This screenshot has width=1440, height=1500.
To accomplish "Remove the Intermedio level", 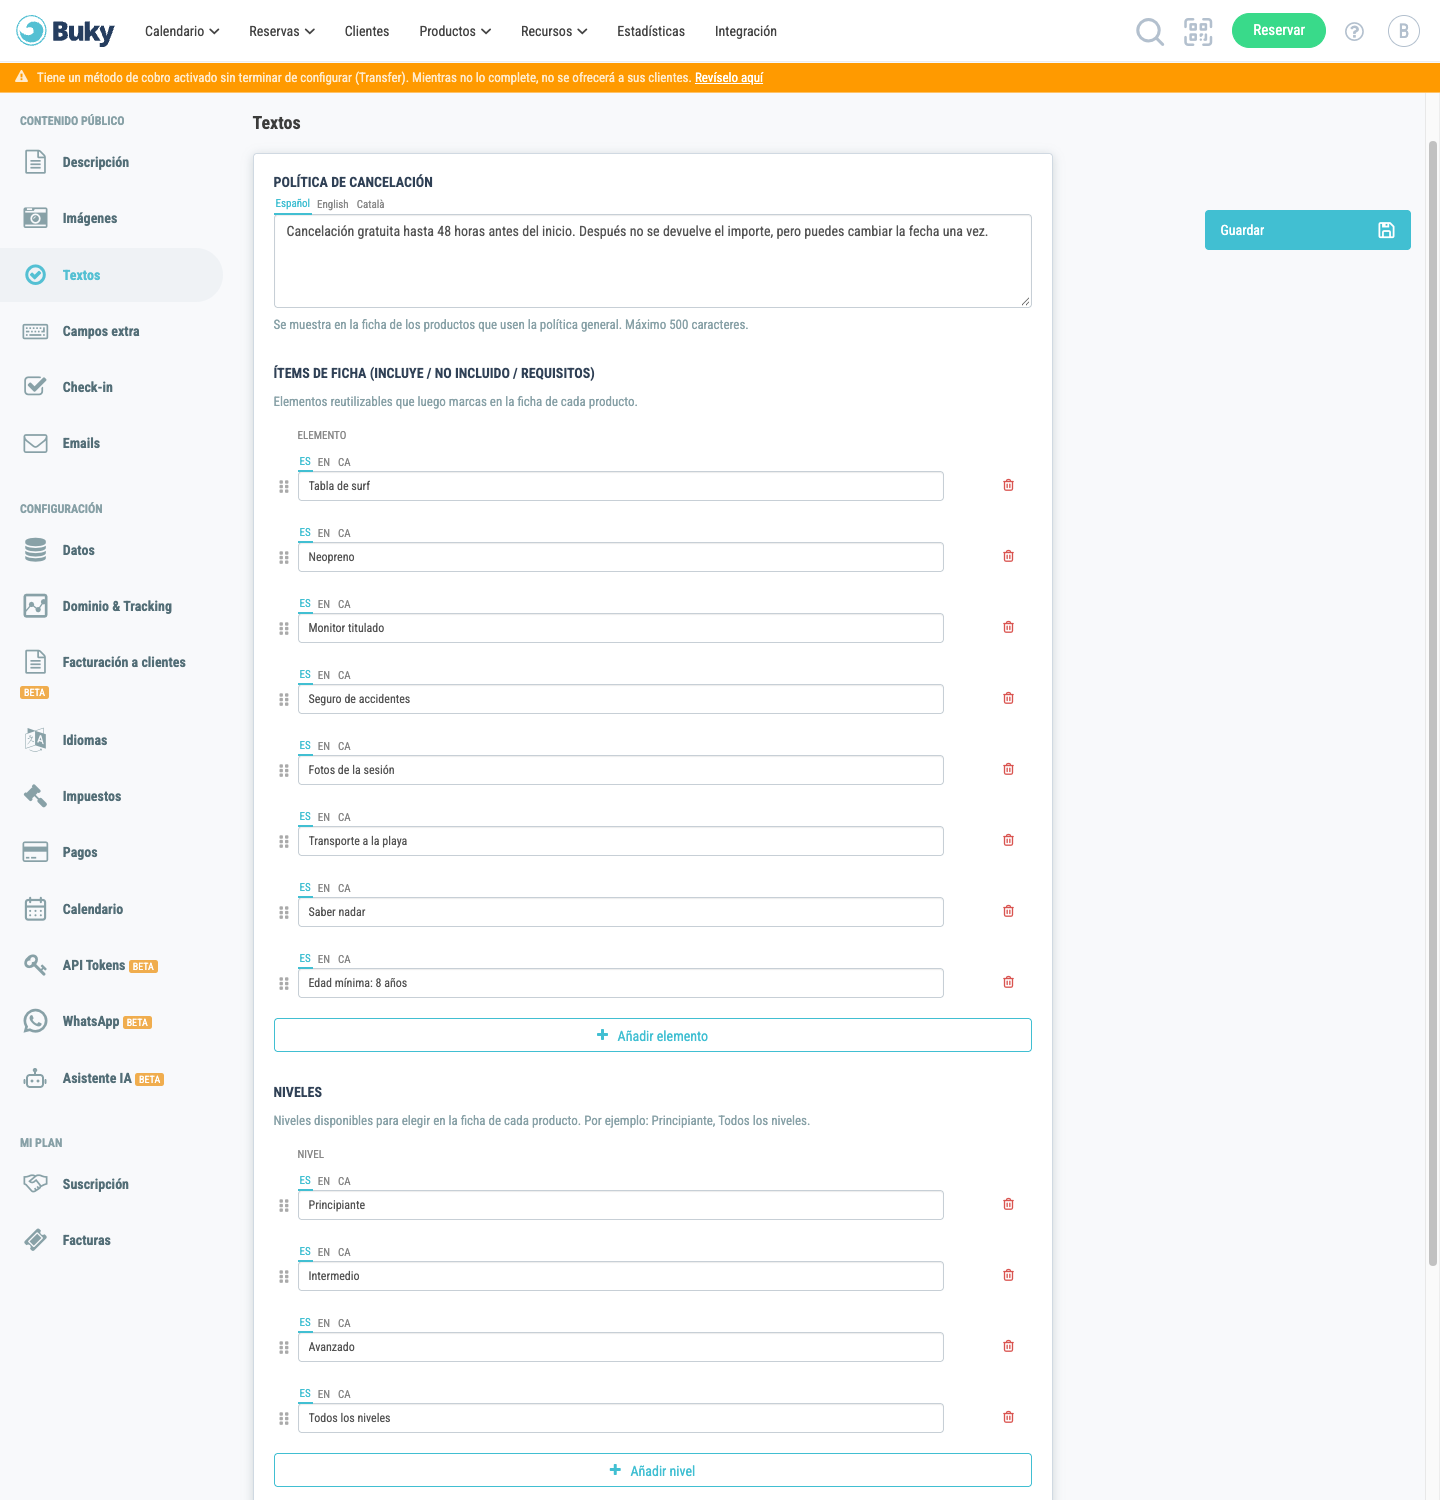I will [1008, 1275].
